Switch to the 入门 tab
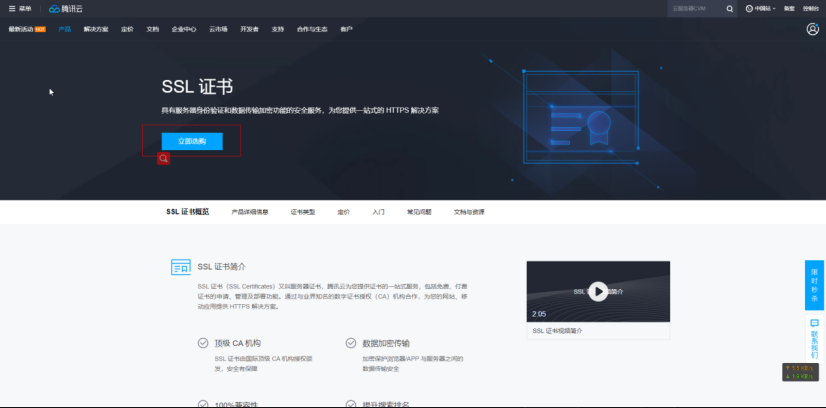The height and width of the screenshot is (408, 826). pyautogui.click(x=378, y=212)
